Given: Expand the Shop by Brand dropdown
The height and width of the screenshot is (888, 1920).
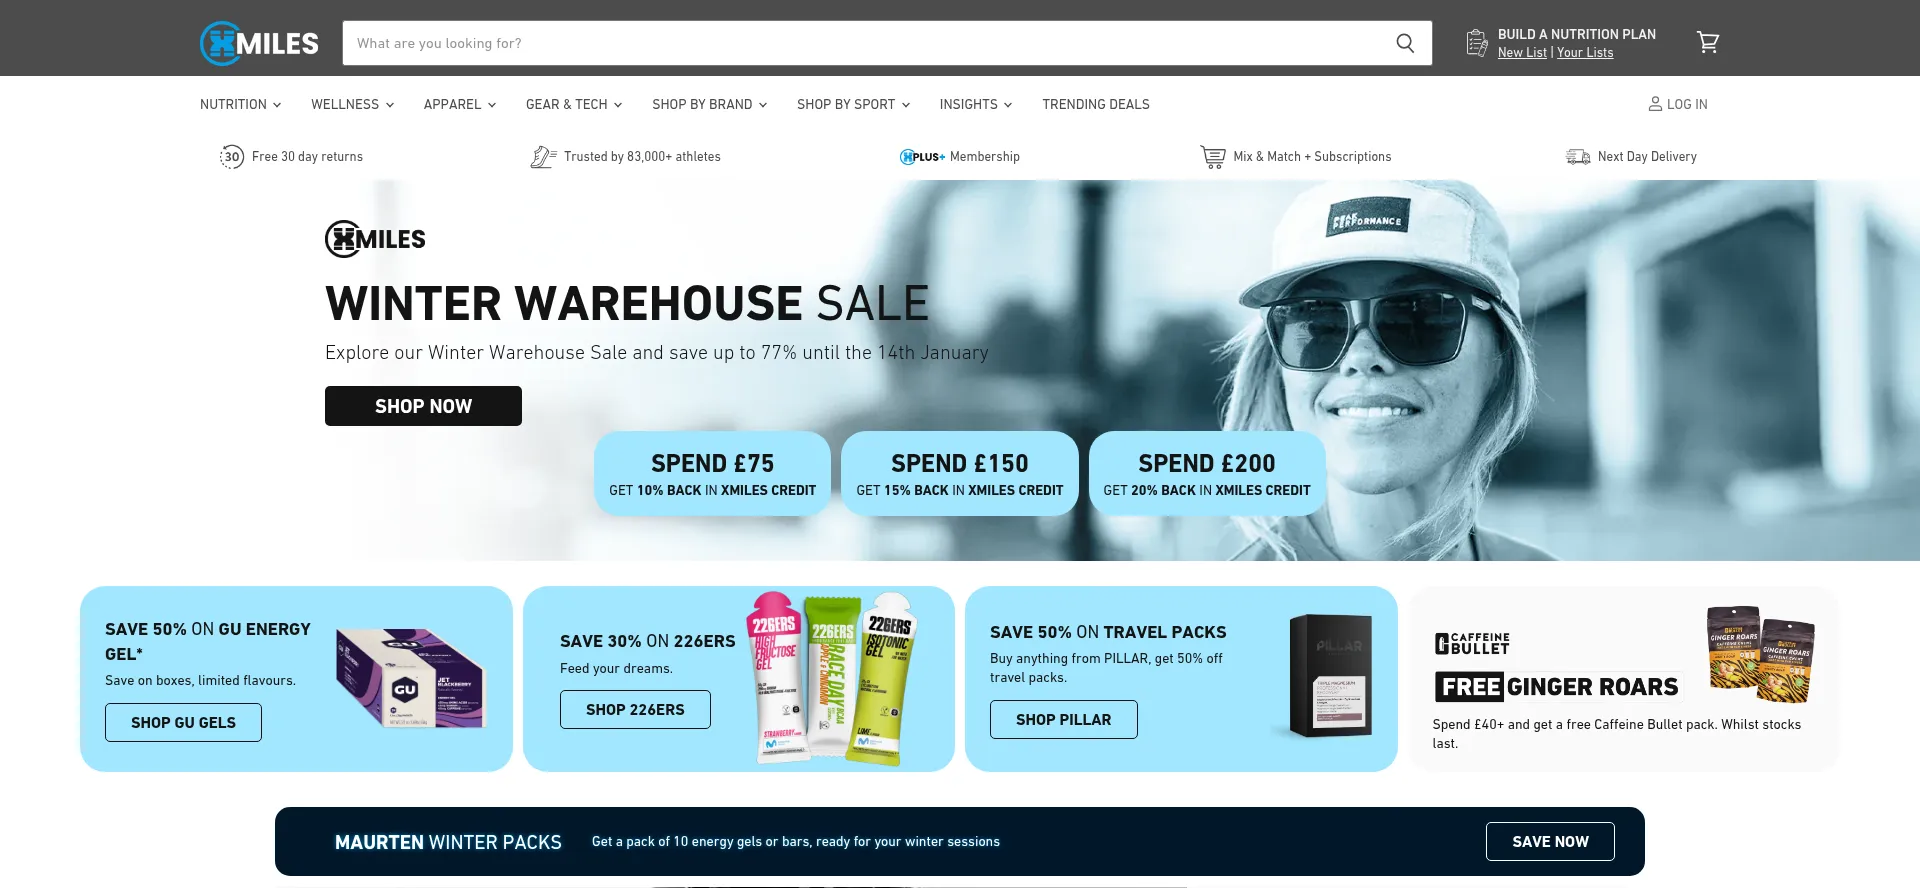Looking at the screenshot, I should click(x=709, y=104).
